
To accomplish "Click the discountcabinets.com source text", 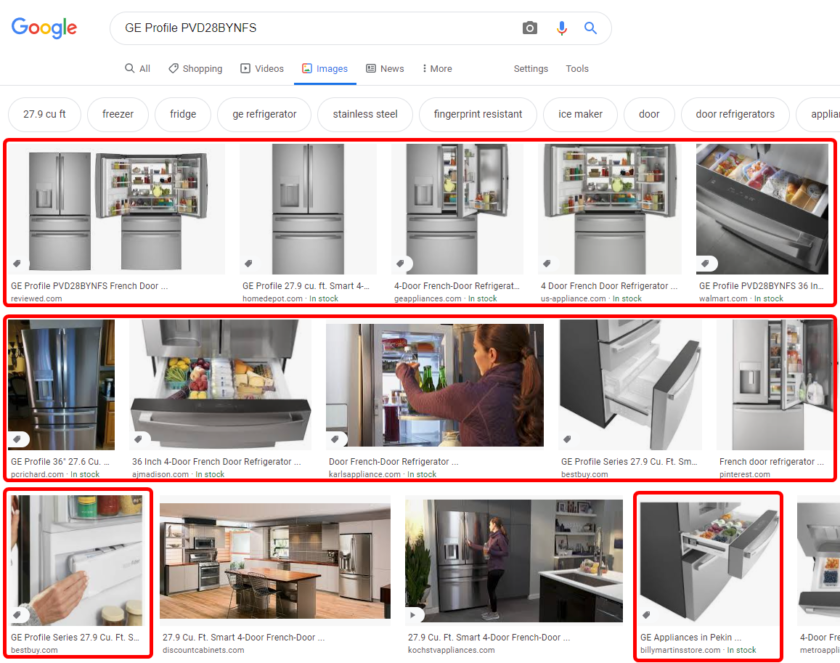I will pos(203,650).
